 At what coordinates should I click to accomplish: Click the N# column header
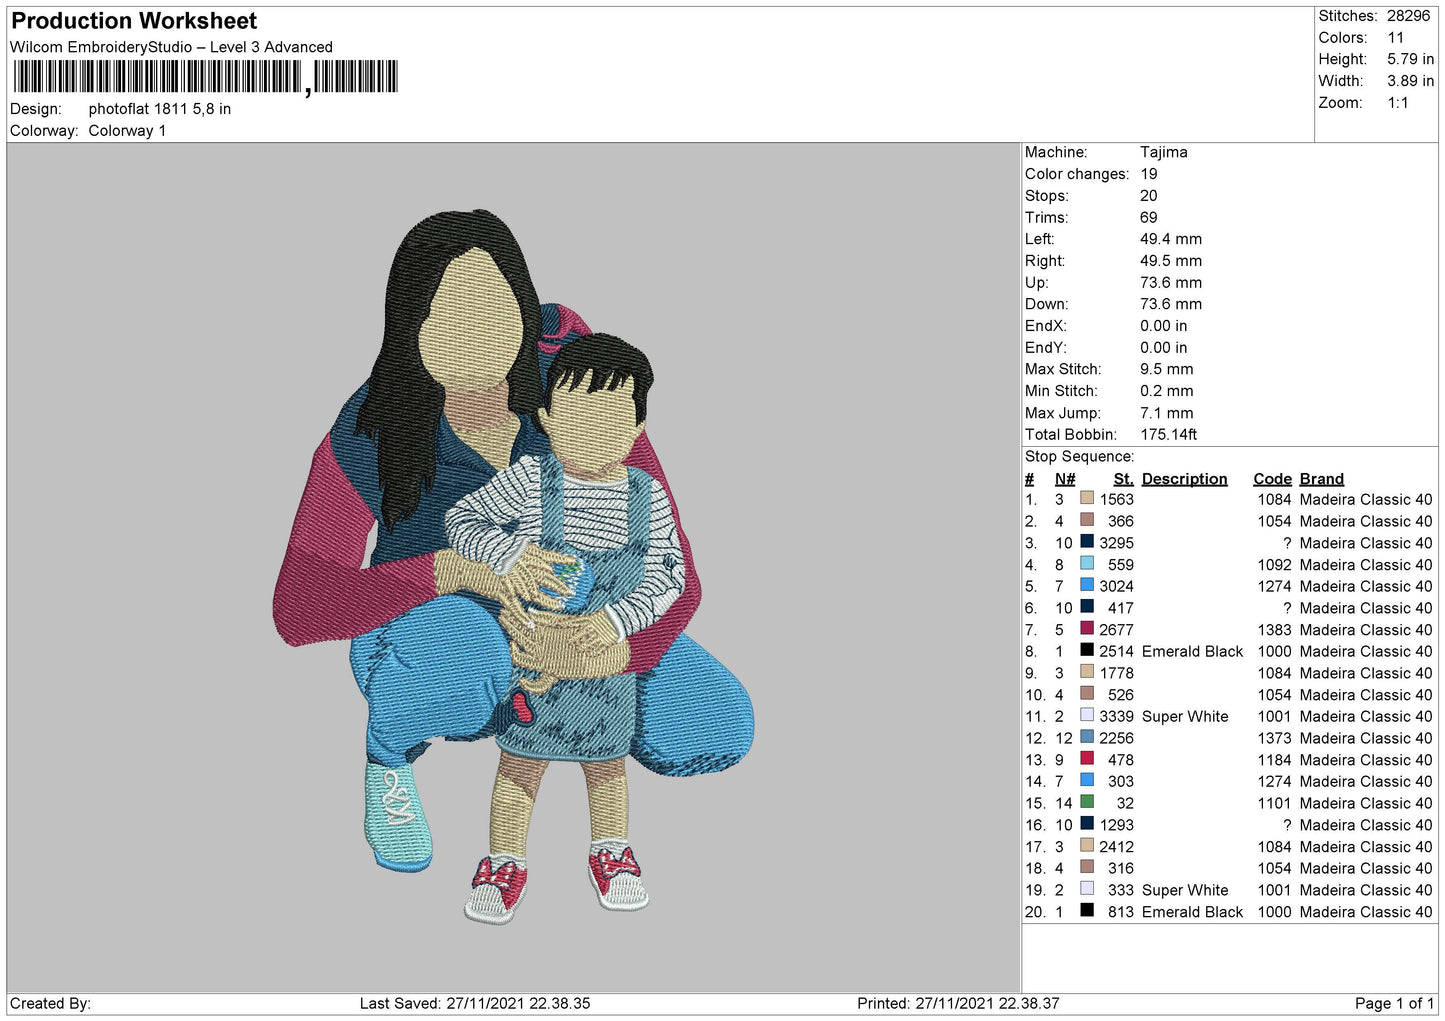pyautogui.click(x=1065, y=479)
